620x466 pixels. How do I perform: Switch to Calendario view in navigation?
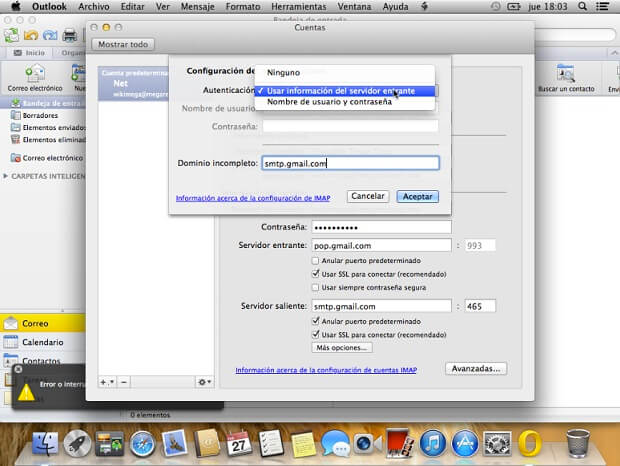(43, 342)
